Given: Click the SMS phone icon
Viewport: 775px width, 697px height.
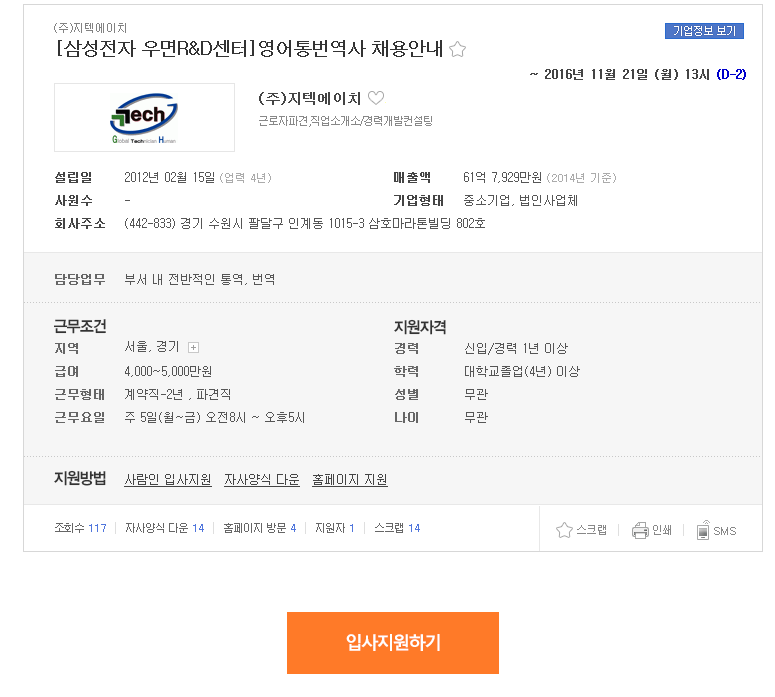Looking at the screenshot, I should [x=703, y=530].
